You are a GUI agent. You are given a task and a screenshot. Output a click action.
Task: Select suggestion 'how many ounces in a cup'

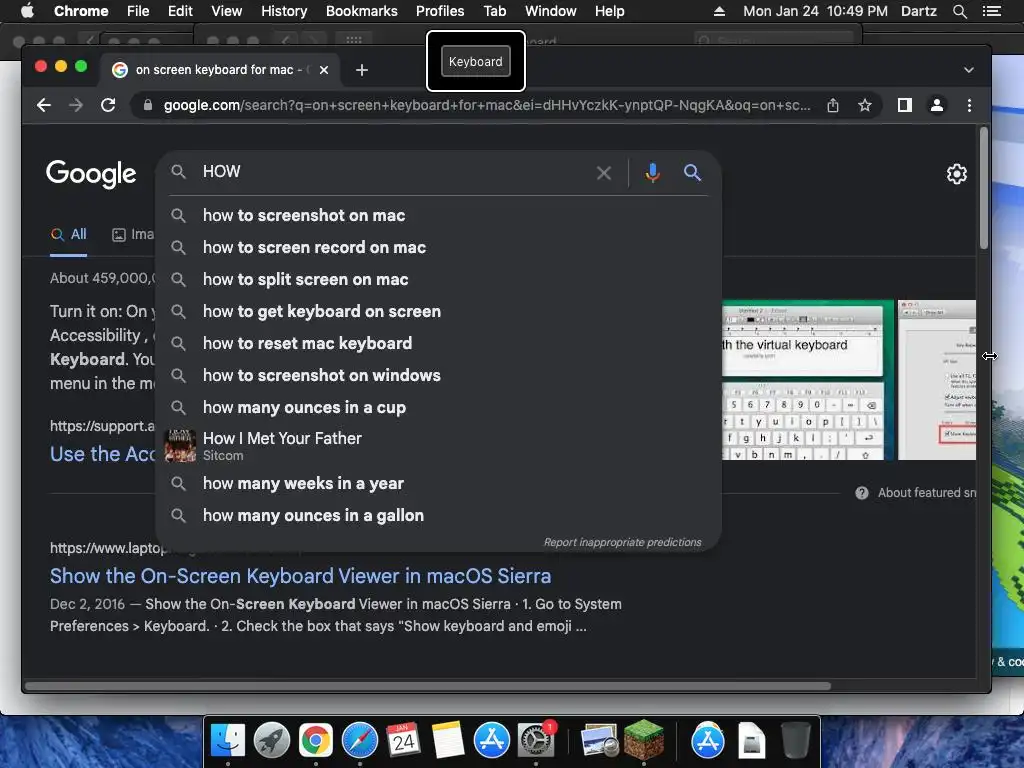[438, 408]
